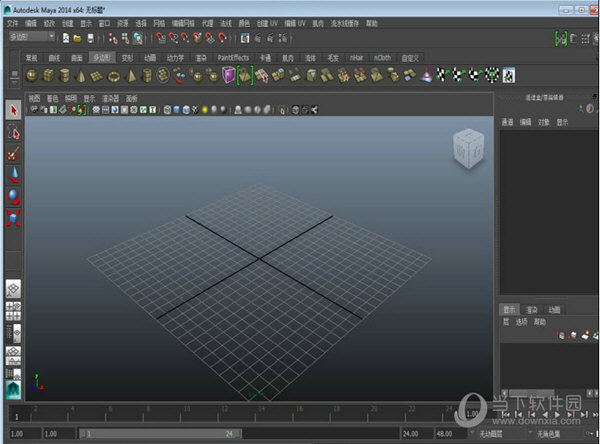Click the blue cone sculpt shelf icon
The width and height of the screenshot is (600, 444).
pyautogui.click(x=426, y=75)
